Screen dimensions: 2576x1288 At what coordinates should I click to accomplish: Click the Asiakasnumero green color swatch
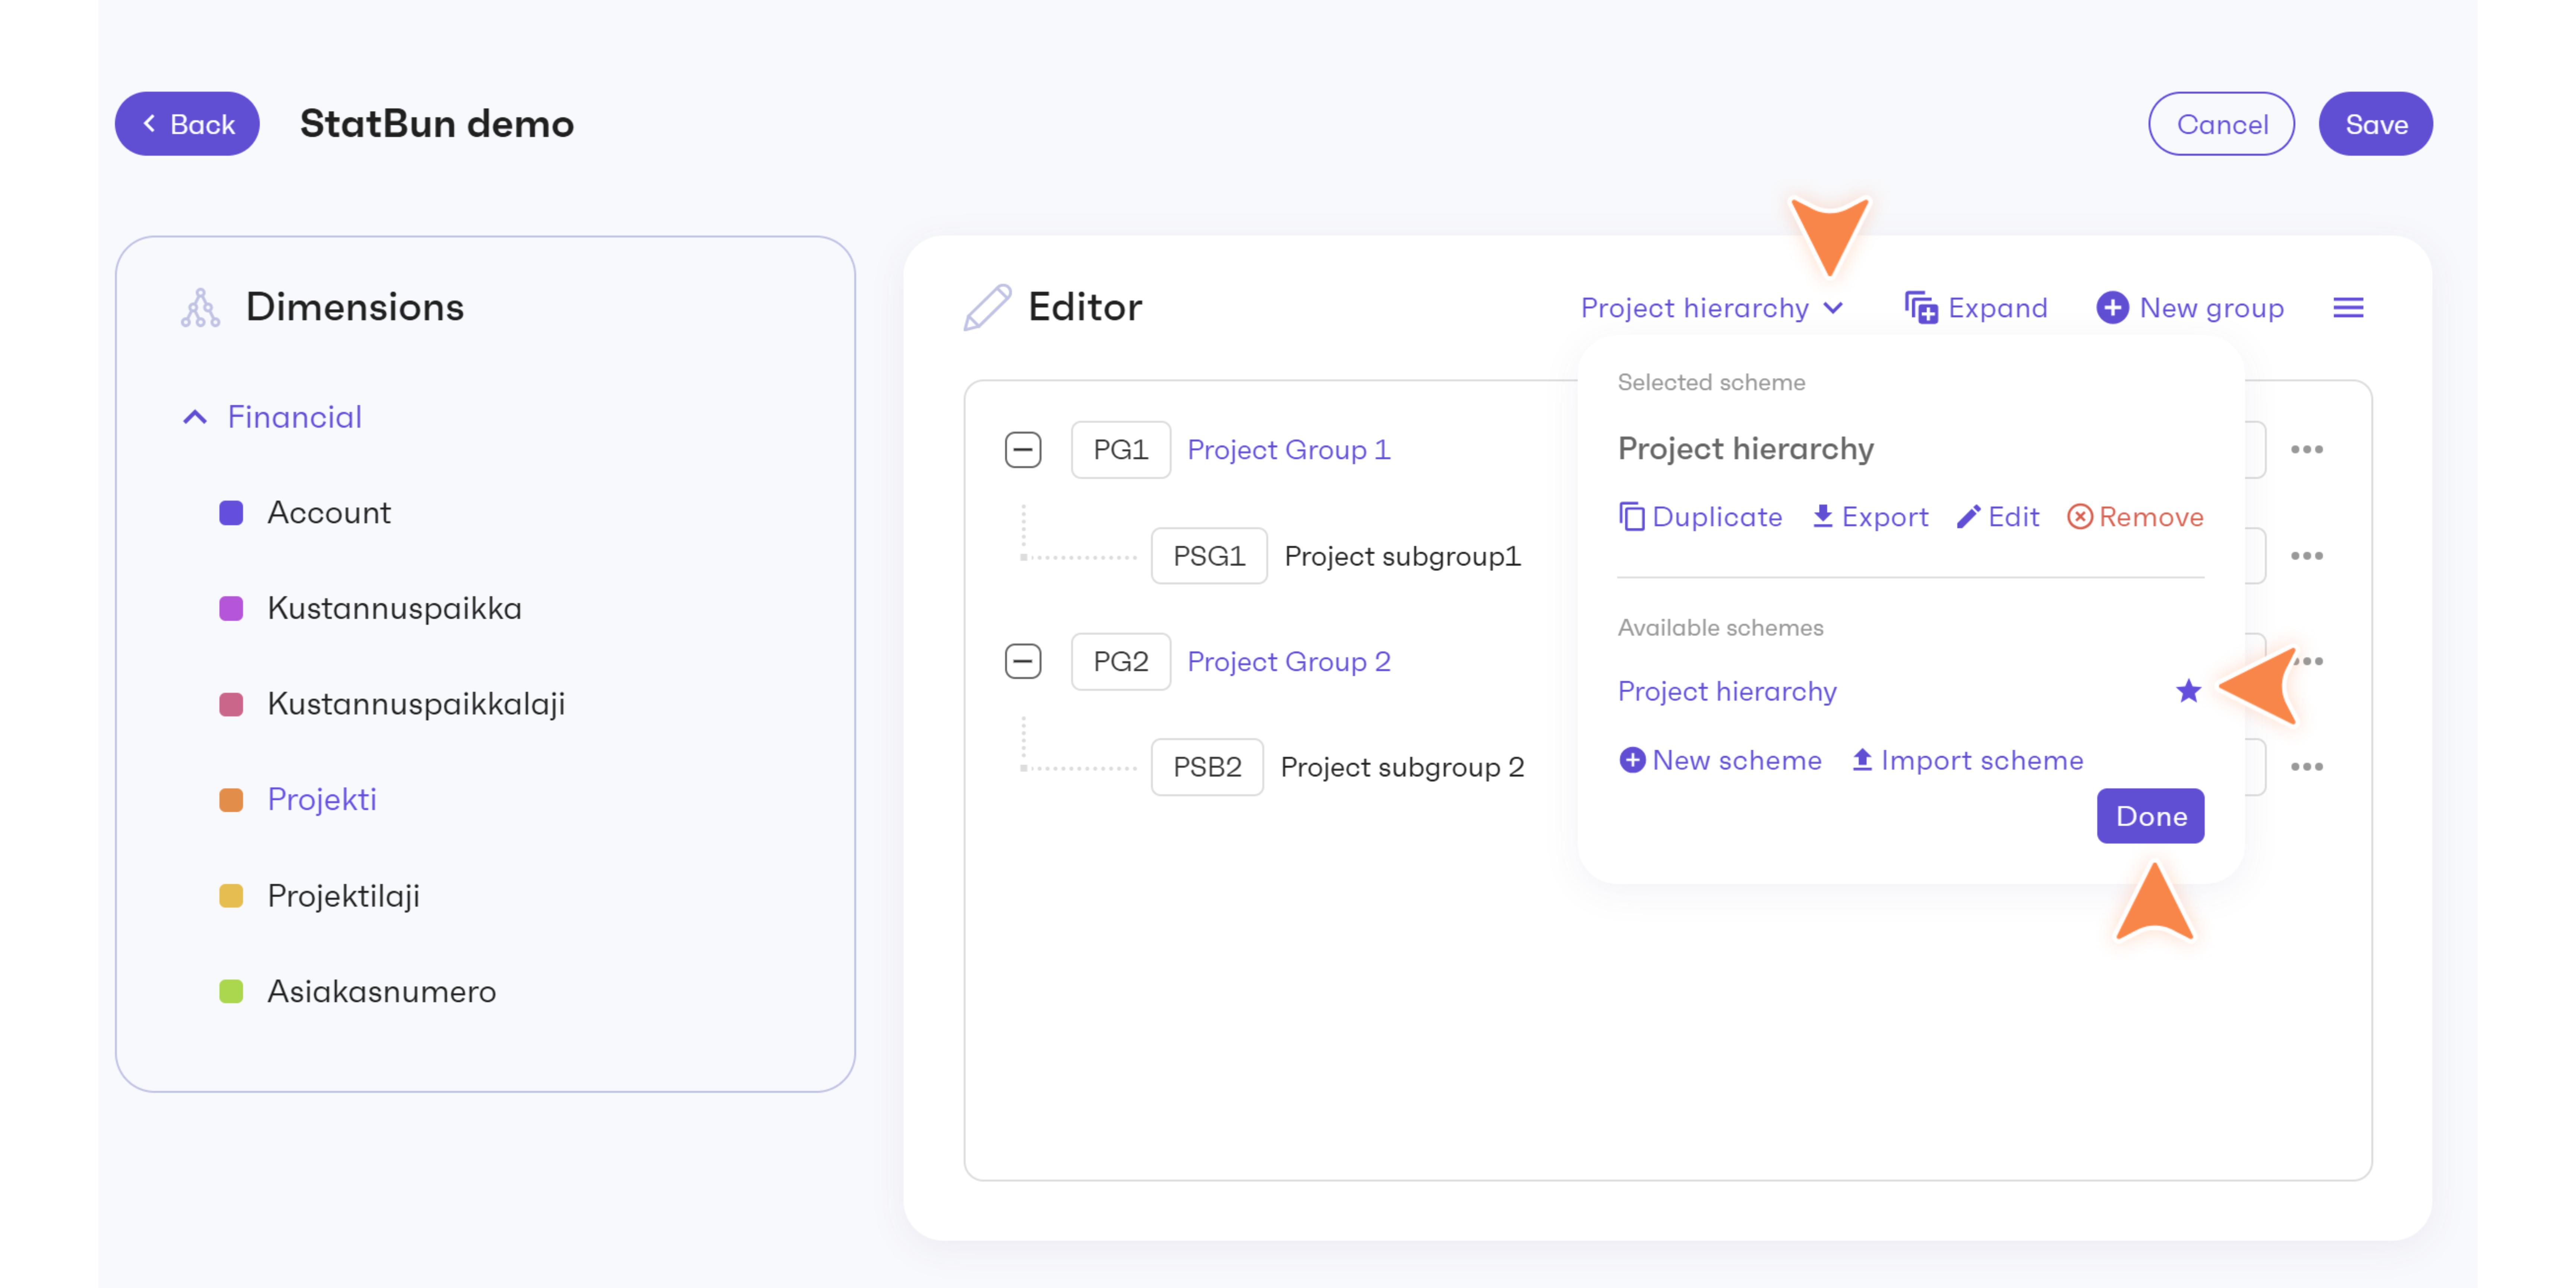(231, 992)
